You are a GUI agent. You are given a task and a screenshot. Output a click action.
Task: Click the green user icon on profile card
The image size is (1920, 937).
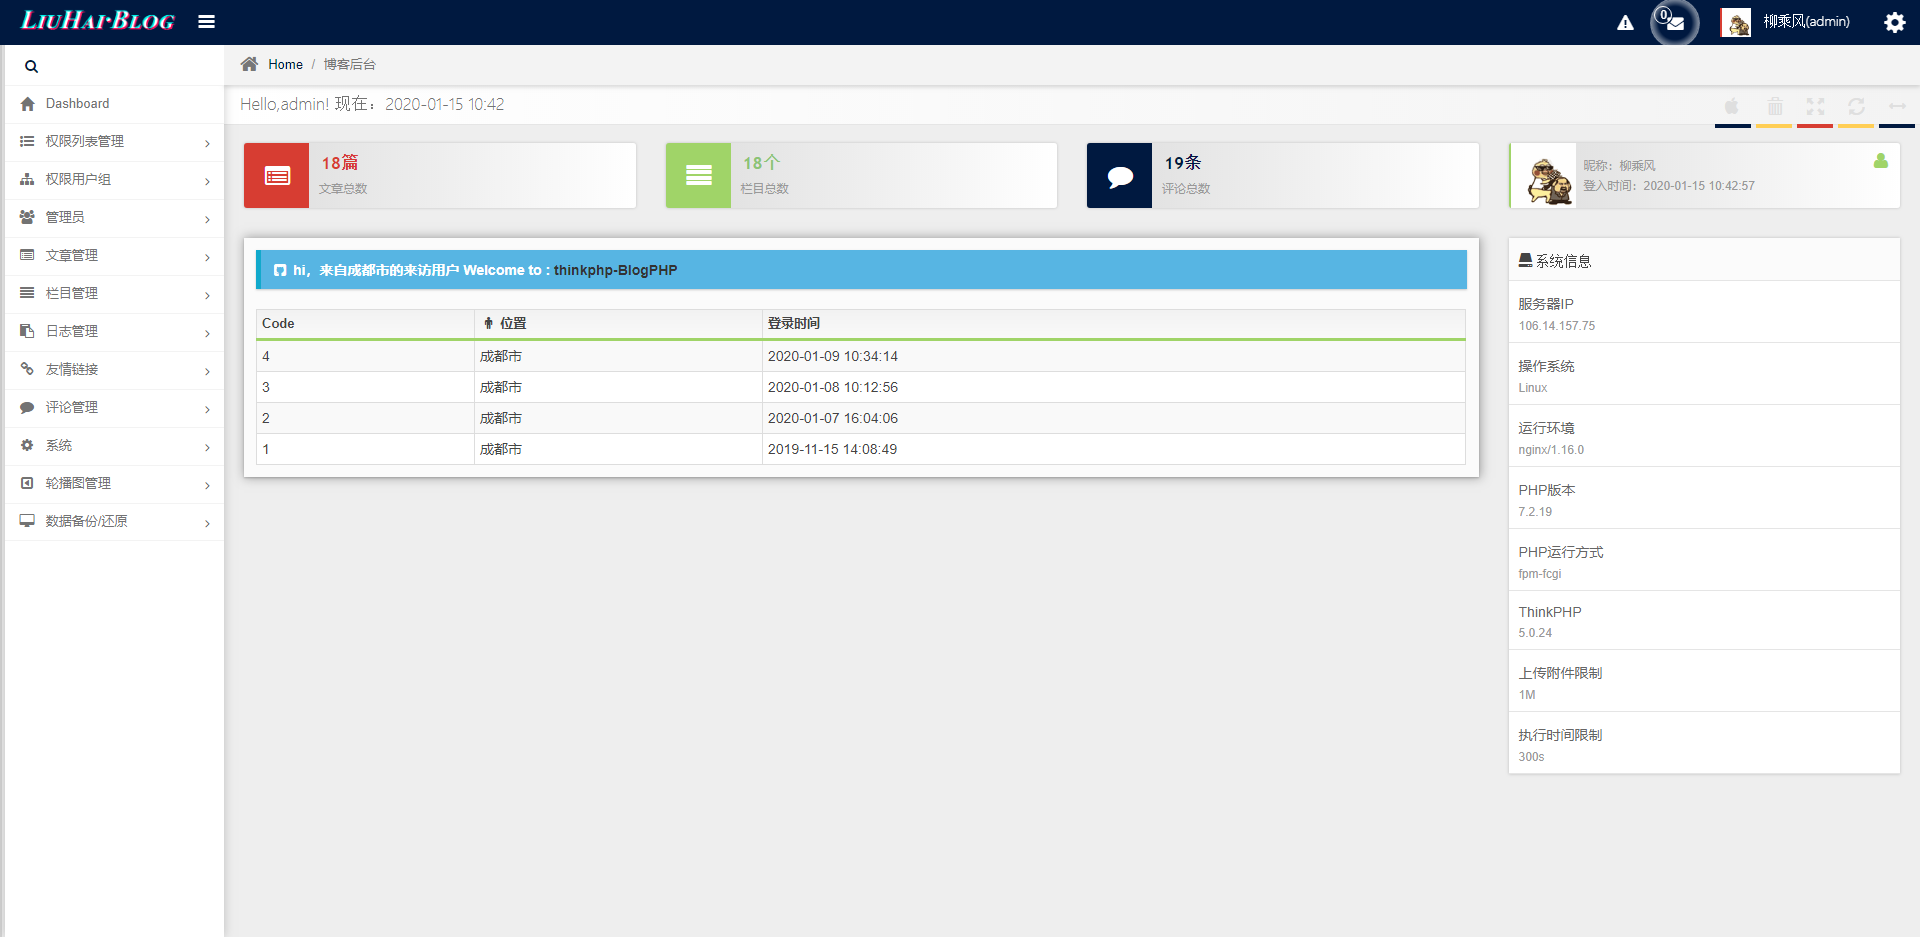(x=1880, y=161)
